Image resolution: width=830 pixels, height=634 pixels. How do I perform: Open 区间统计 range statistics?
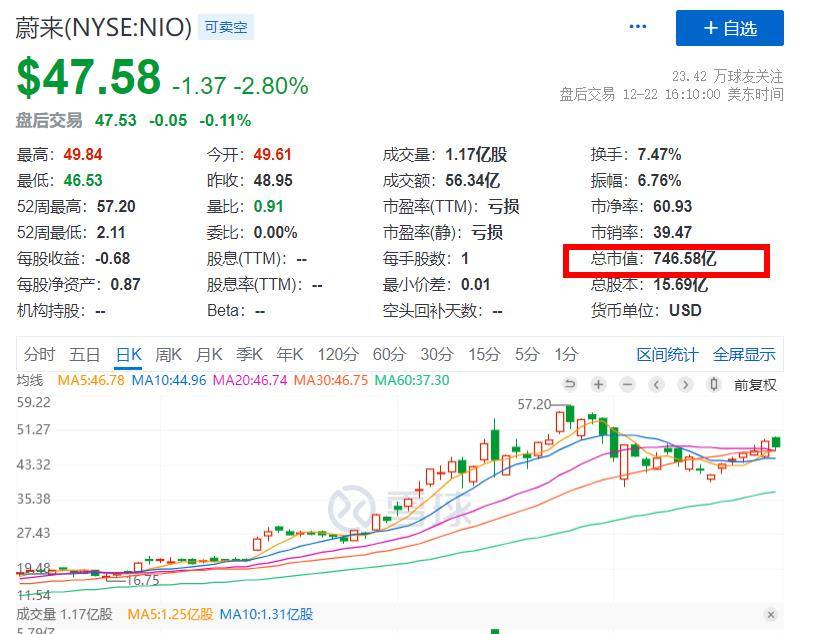(x=667, y=355)
